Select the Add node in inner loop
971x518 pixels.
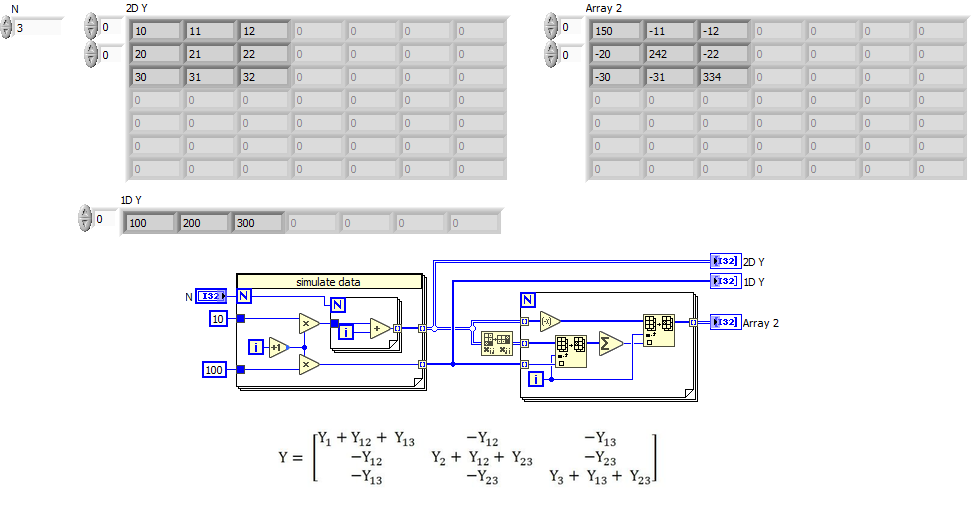380,329
